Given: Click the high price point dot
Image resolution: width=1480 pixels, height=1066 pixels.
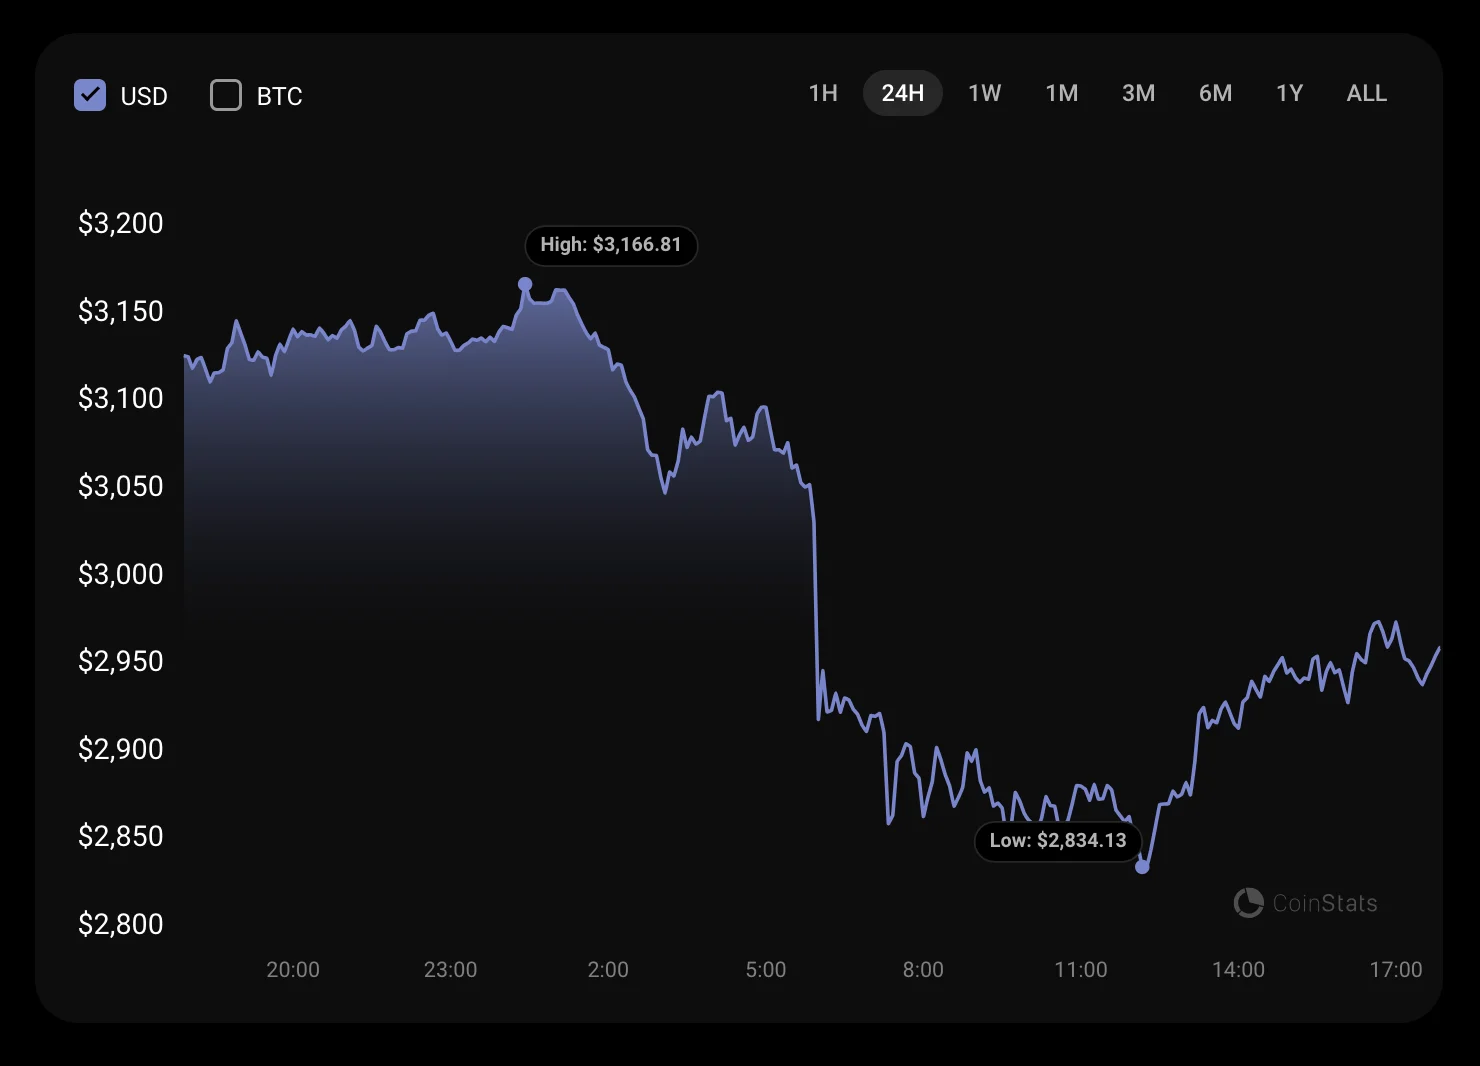Looking at the screenshot, I should pos(525,284).
